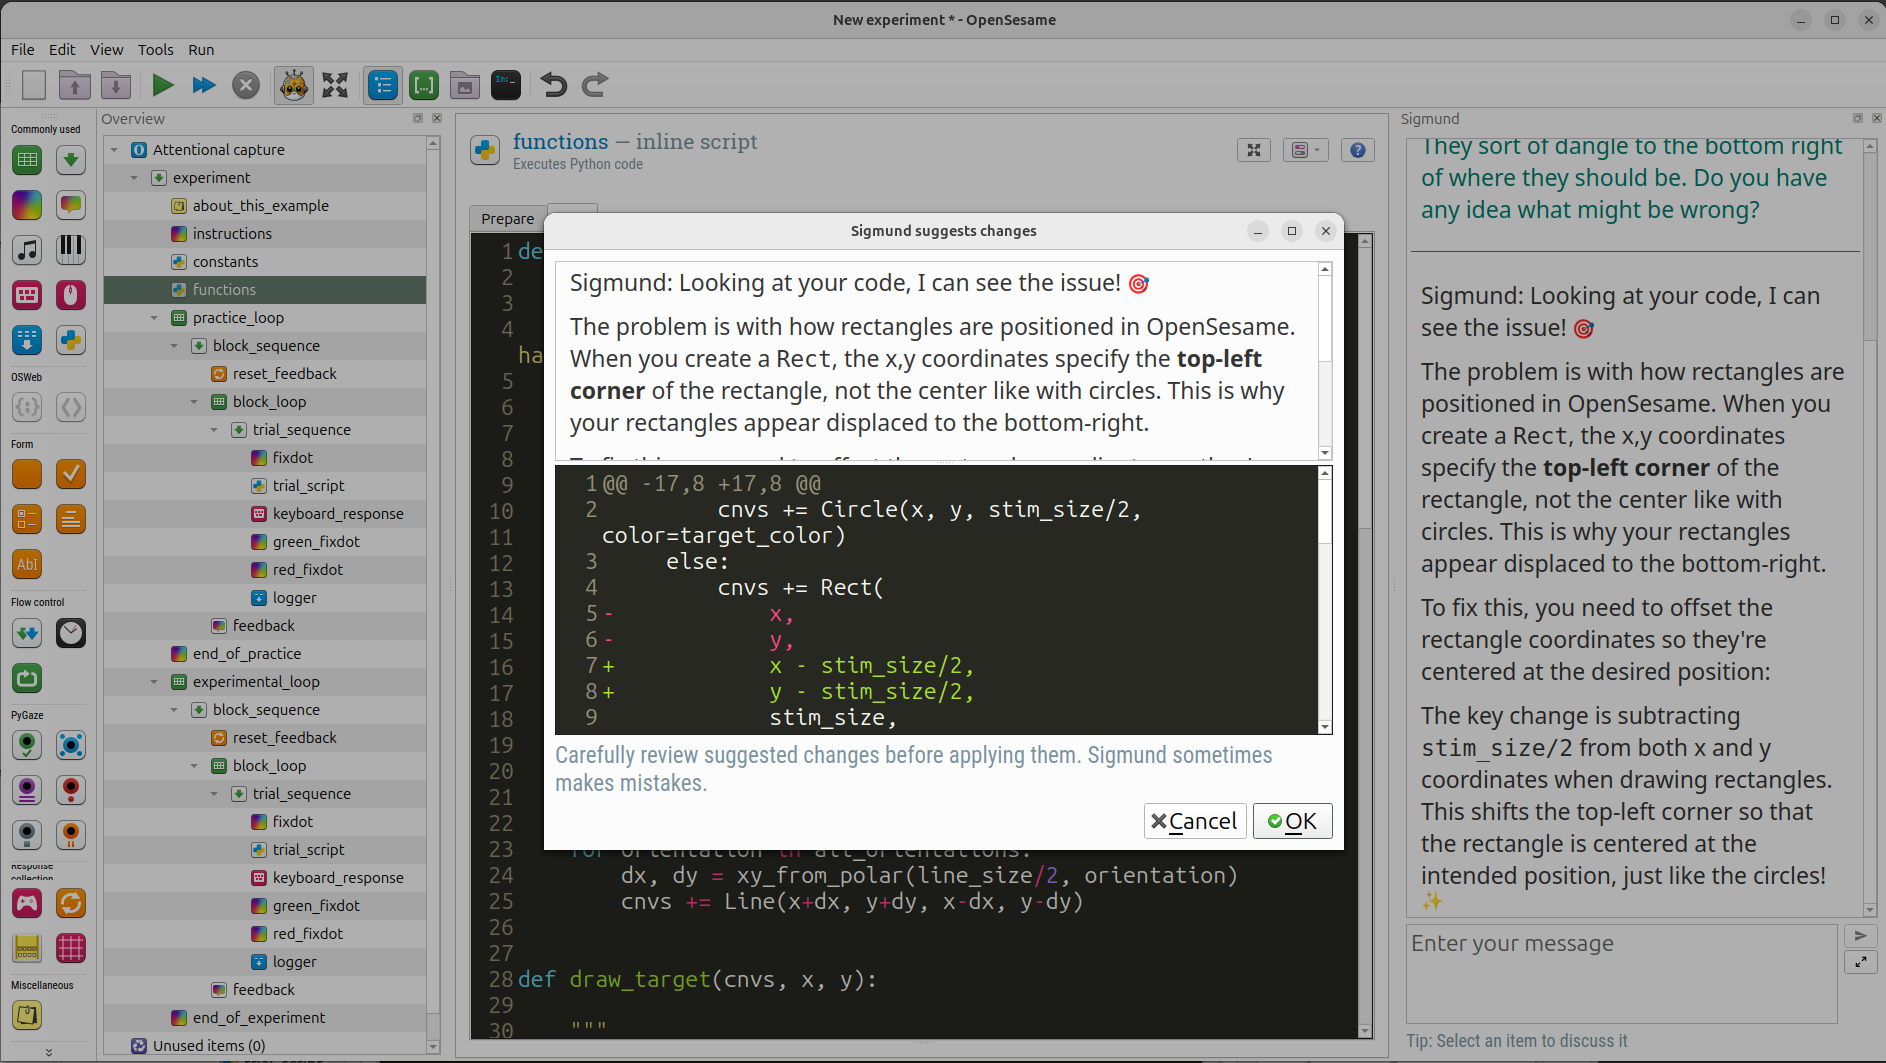Screen dimensions: 1886x1063
Task: Click the New experiment toolbar icon
Action: [34, 86]
